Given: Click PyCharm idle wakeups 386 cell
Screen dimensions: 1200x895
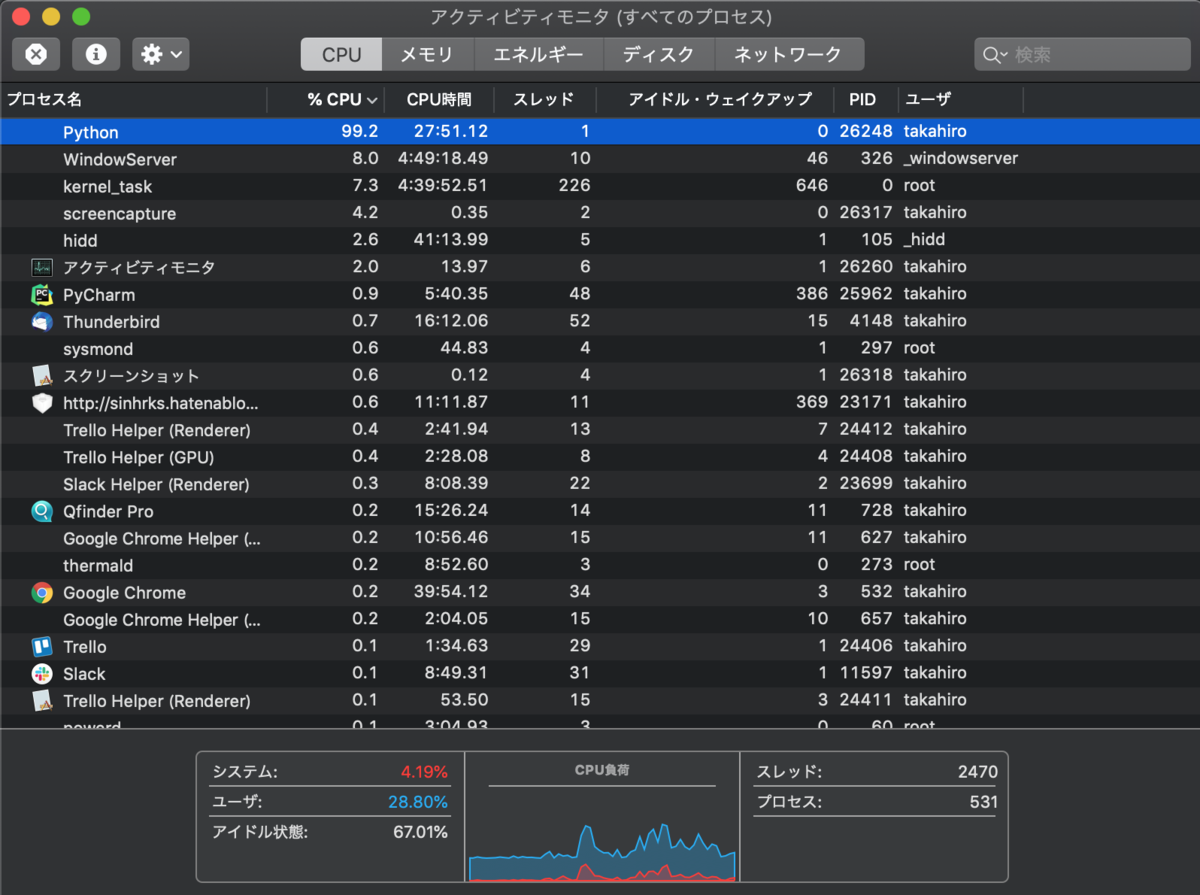Looking at the screenshot, I should [811, 294].
